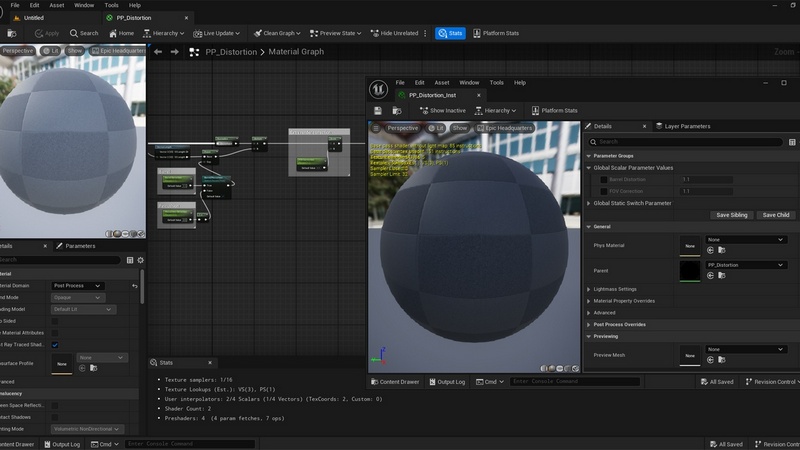This screenshot has height=450, width=800.
Task: Reset Material Domain to default arrow
Action: (x=135, y=286)
